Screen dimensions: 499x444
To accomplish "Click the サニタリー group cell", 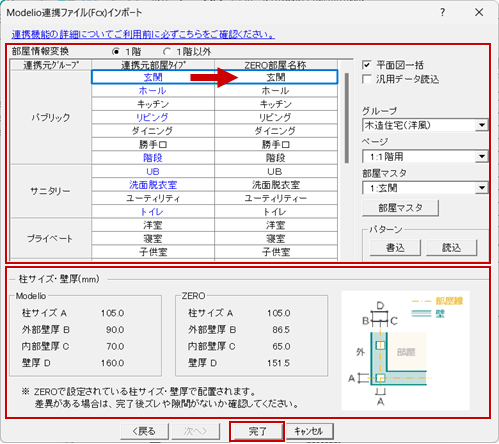I will pos(51,191).
